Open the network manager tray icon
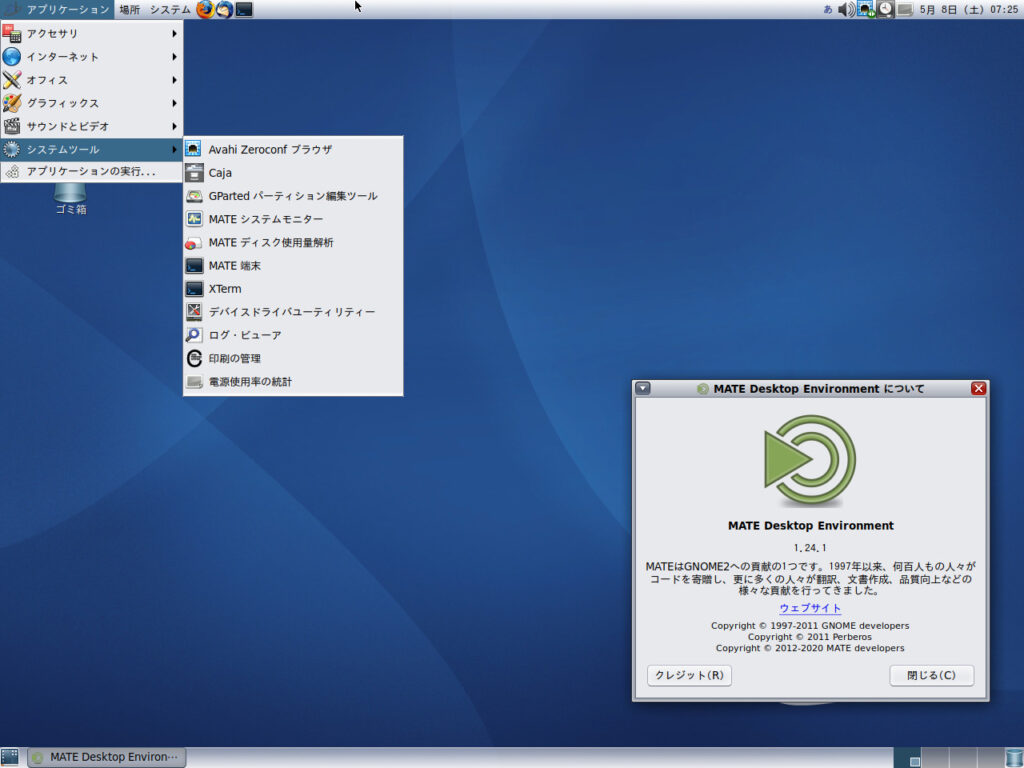The width and height of the screenshot is (1024, 768). pos(864,8)
